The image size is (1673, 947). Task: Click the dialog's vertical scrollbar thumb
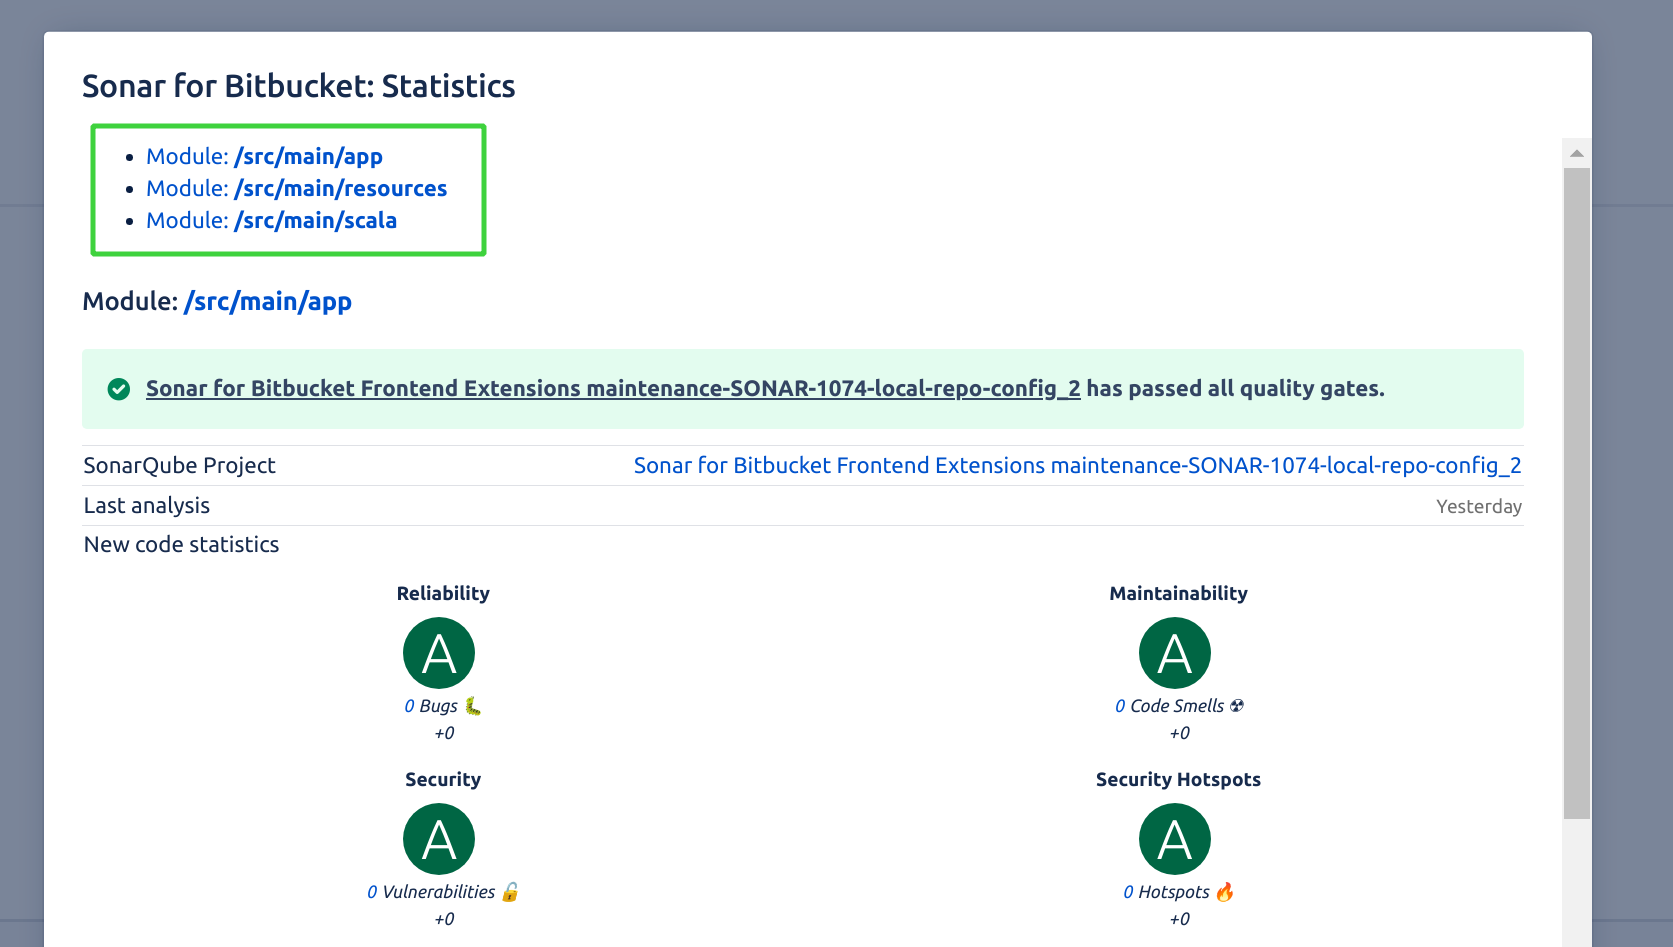coord(1576,490)
